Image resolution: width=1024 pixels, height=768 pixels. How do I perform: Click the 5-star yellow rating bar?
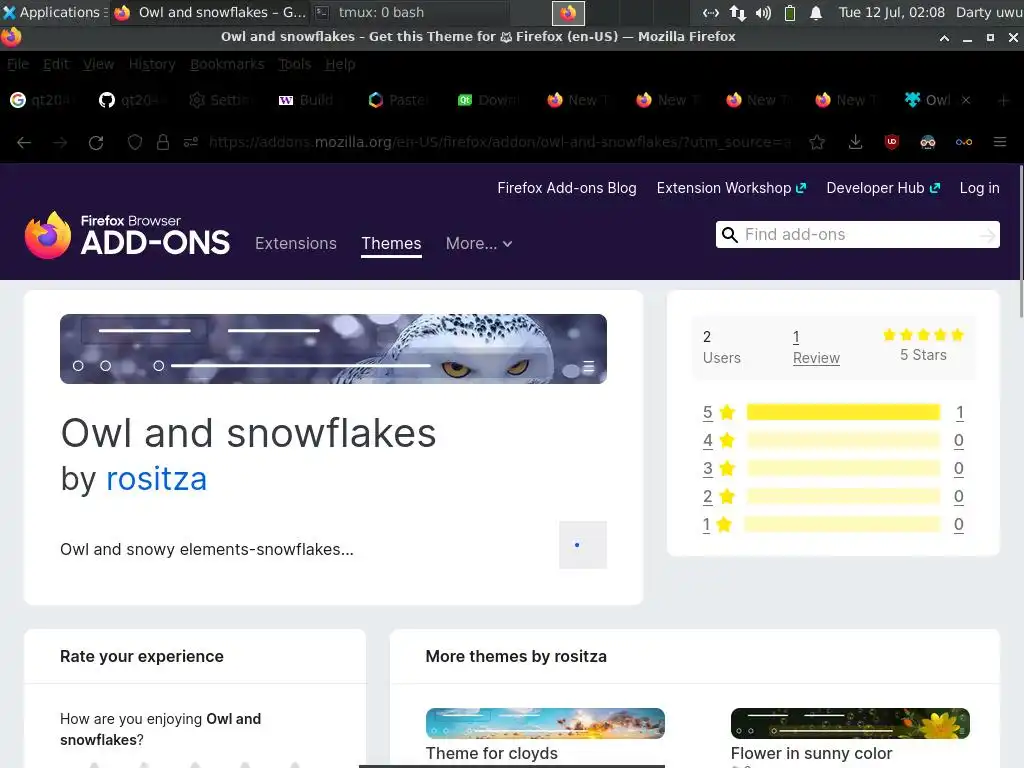[x=843, y=412]
